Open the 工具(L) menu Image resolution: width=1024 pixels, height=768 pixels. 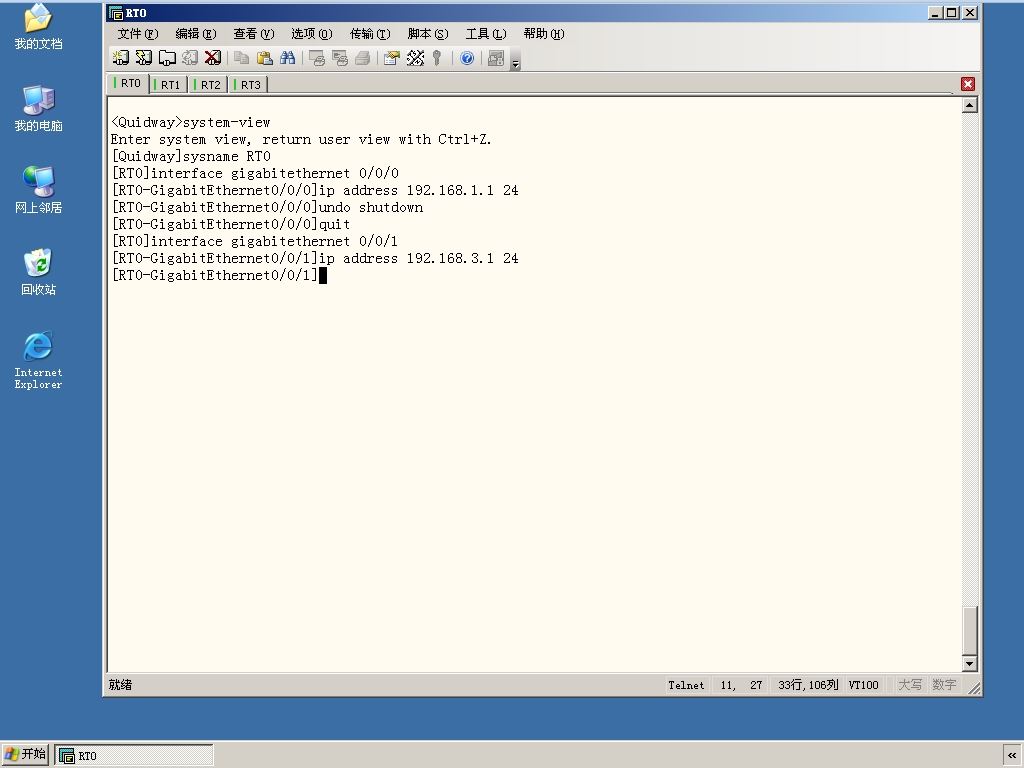[486, 34]
